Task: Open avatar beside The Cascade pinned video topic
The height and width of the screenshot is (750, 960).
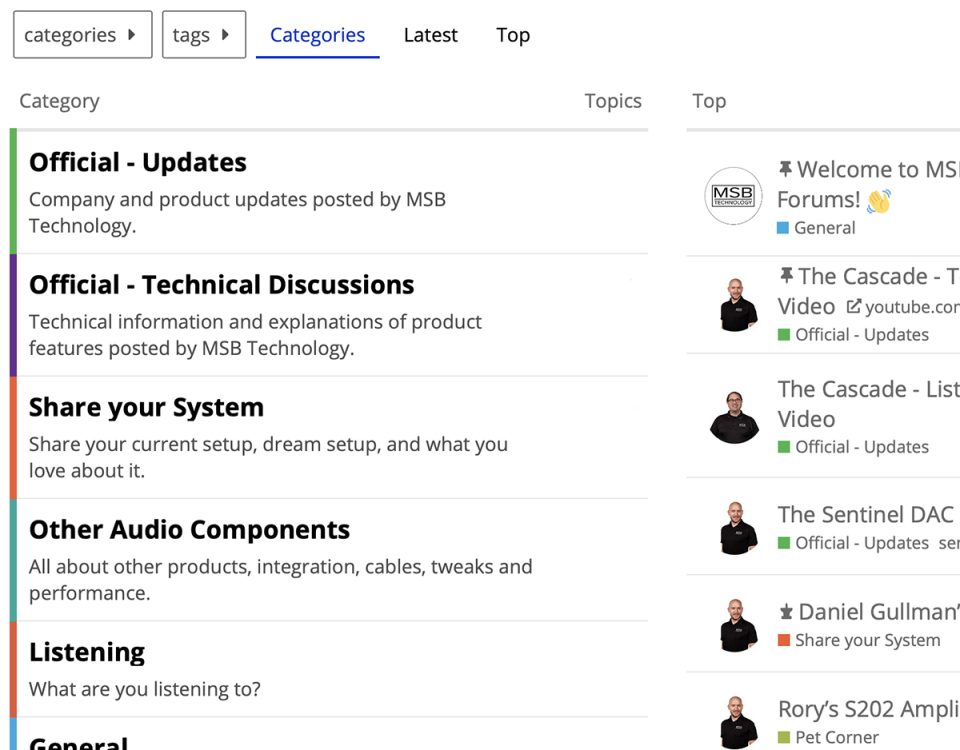Action: click(737, 305)
